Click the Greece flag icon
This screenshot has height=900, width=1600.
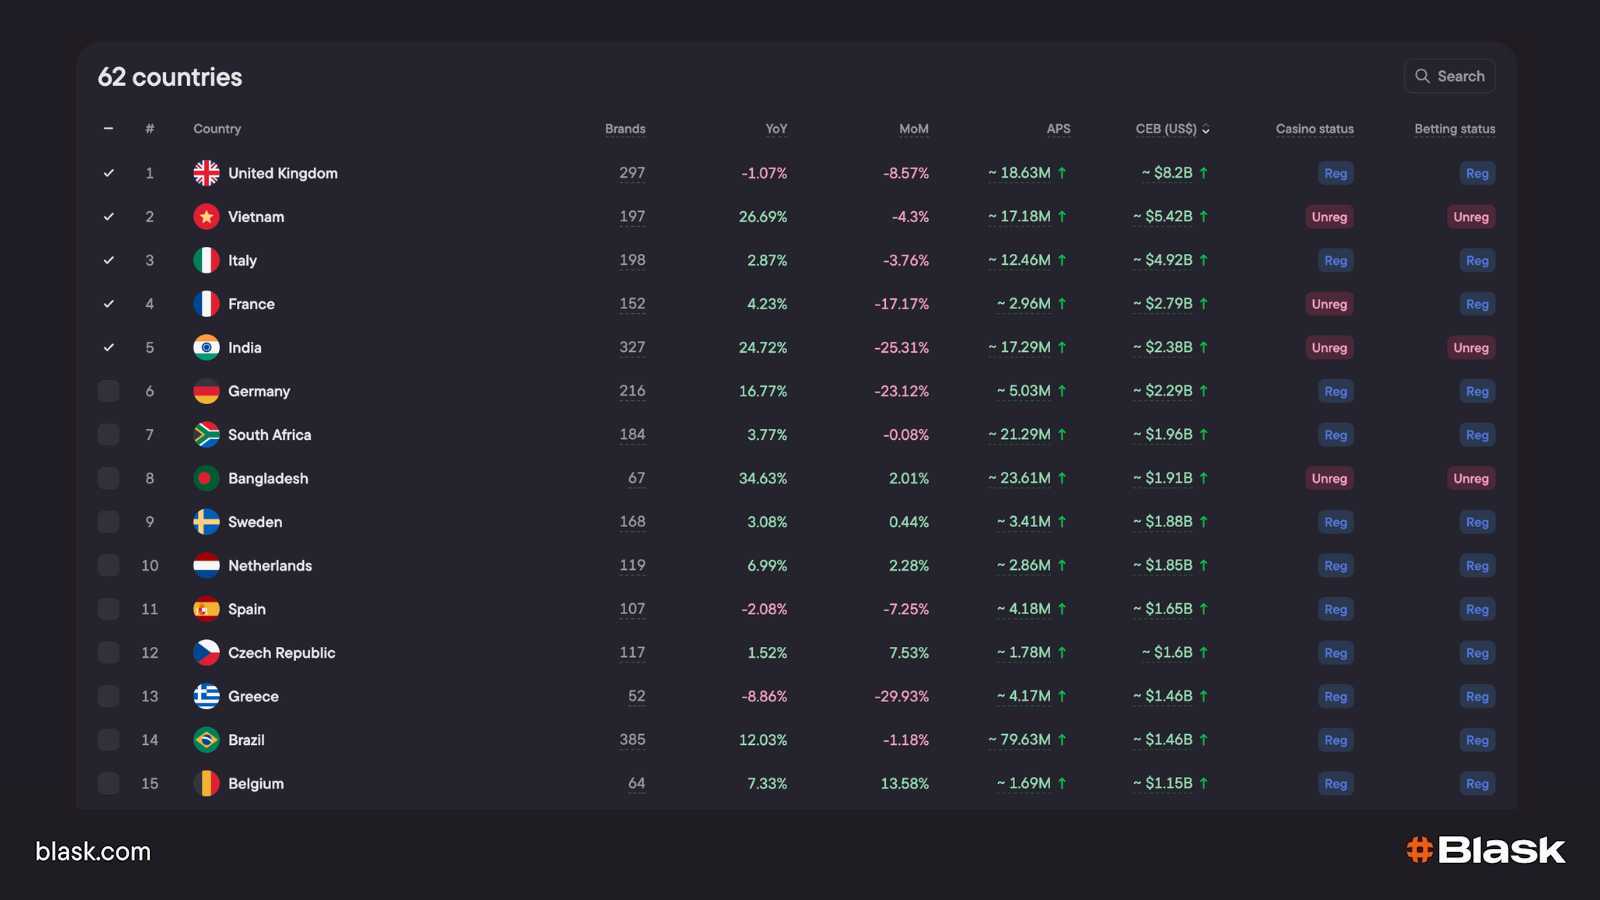206,697
